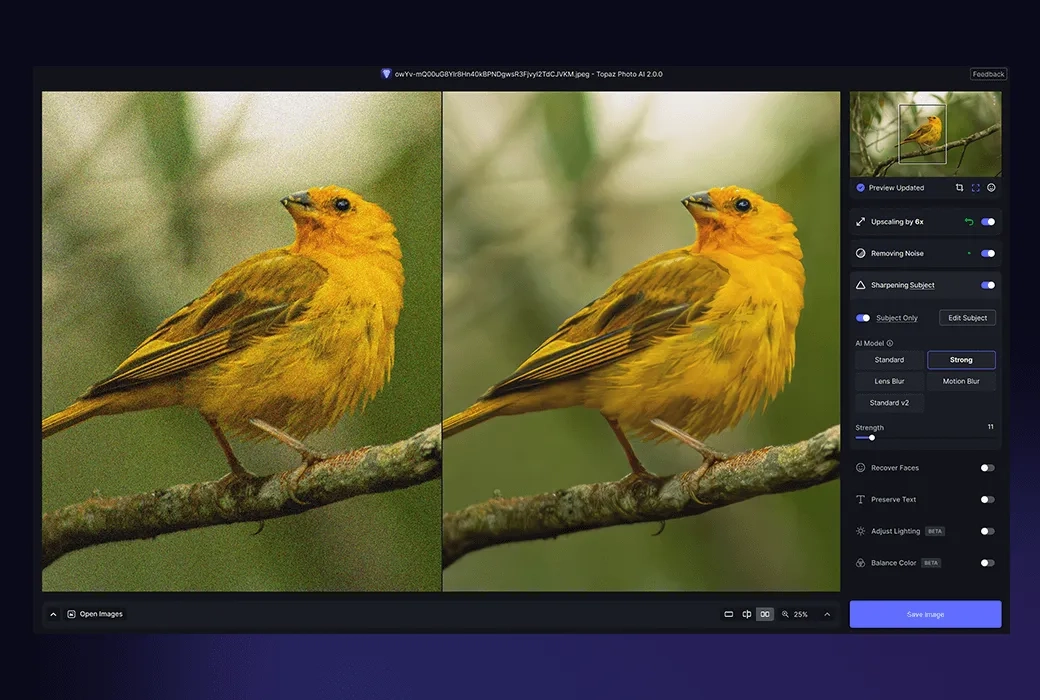Image resolution: width=1040 pixels, height=700 pixels.
Task: Click the Sharpening triangle icon
Action: (860, 285)
